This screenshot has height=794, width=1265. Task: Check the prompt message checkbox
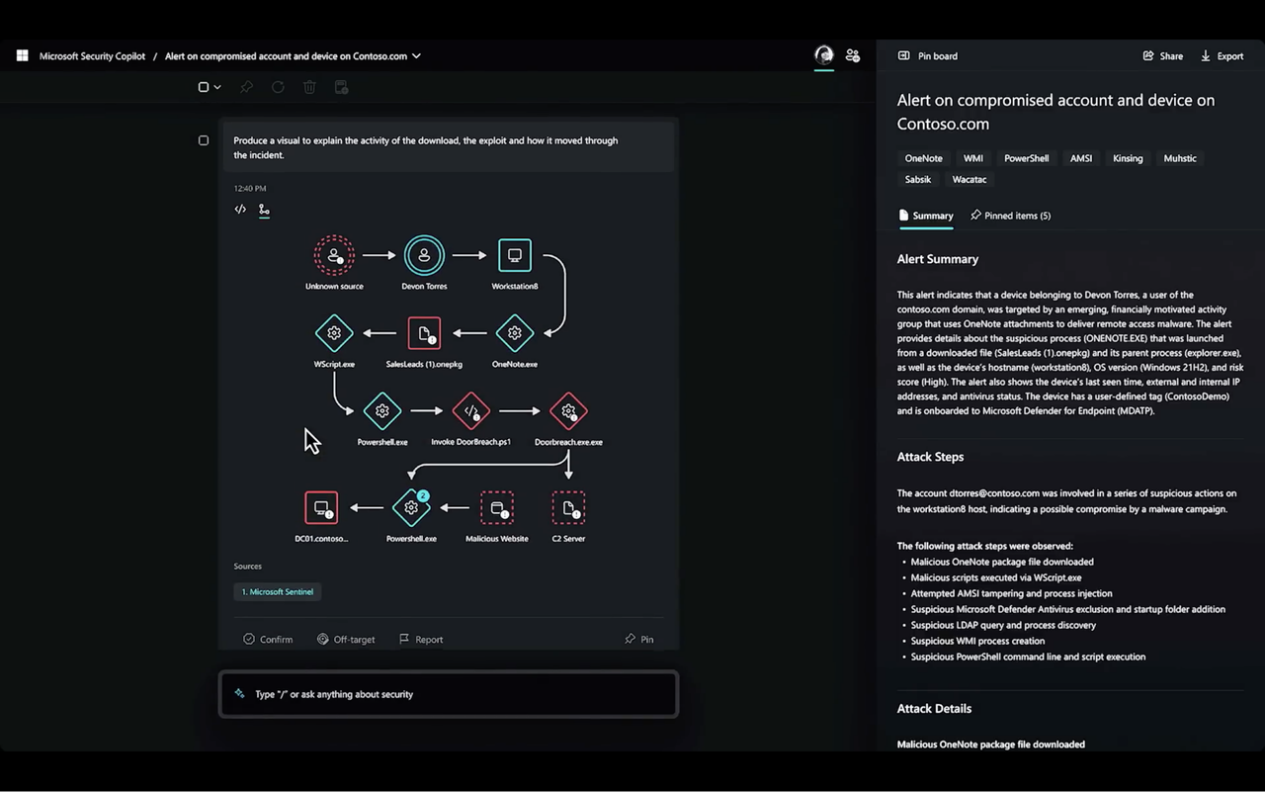point(204,141)
